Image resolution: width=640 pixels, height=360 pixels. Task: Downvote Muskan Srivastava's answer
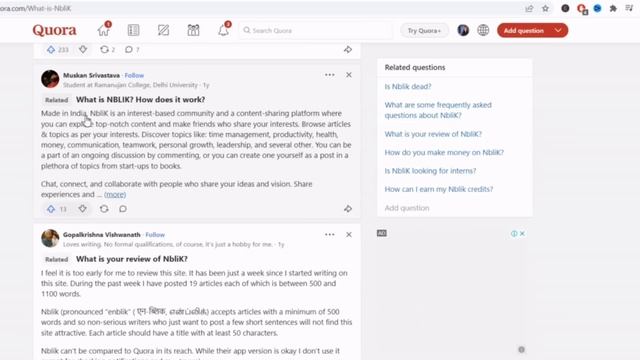(82, 209)
